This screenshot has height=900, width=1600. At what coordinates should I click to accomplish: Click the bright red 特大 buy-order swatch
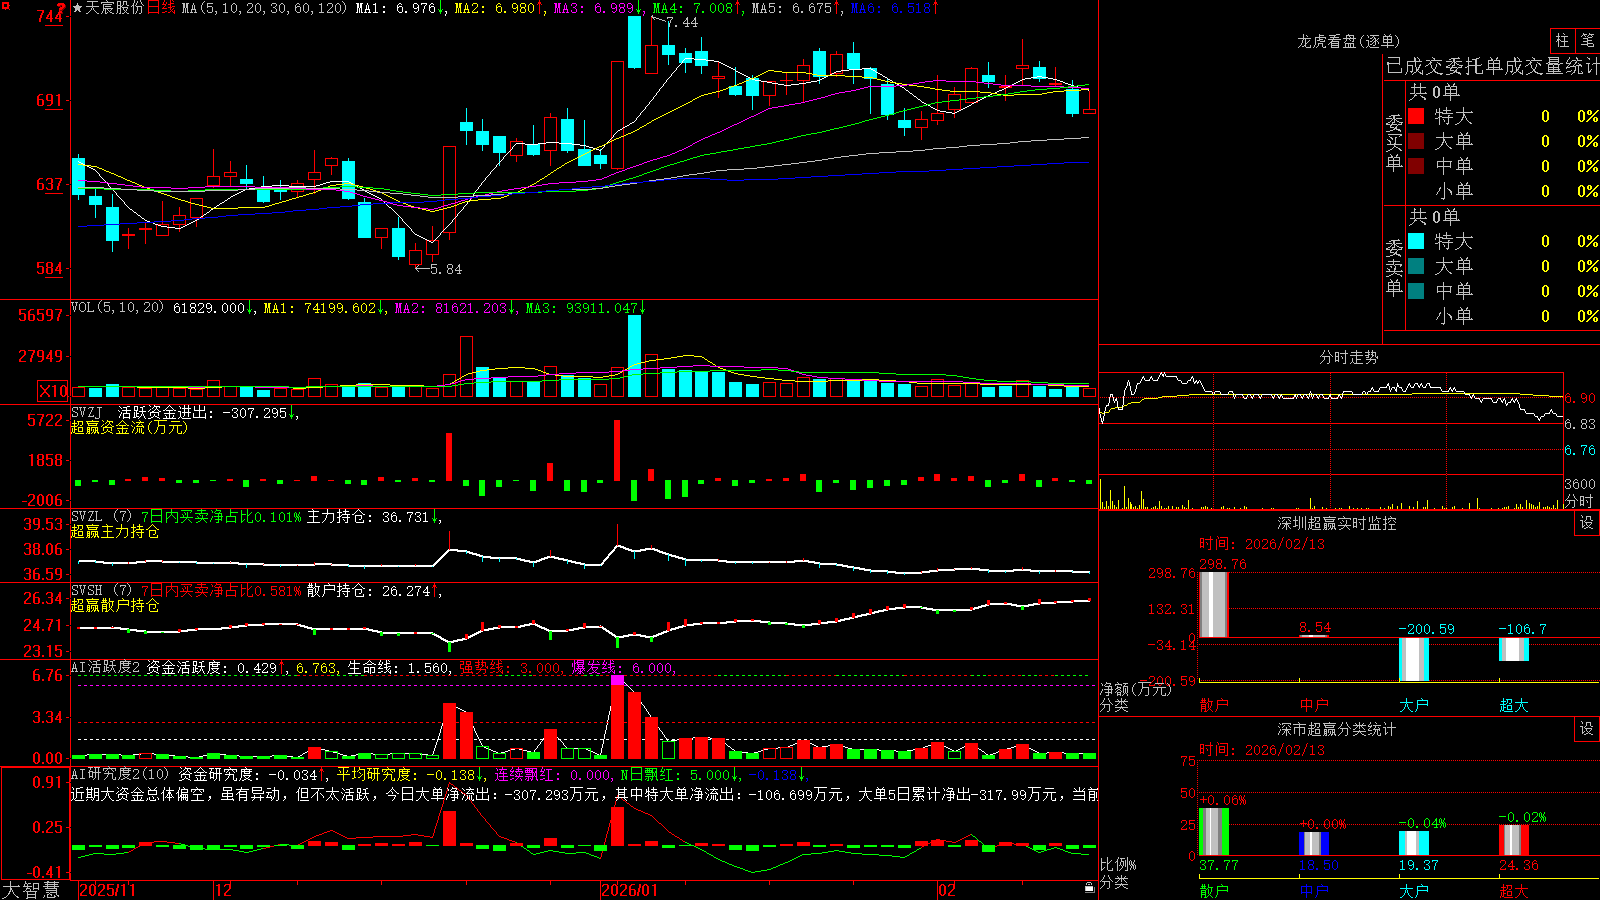[x=1416, y=116]
